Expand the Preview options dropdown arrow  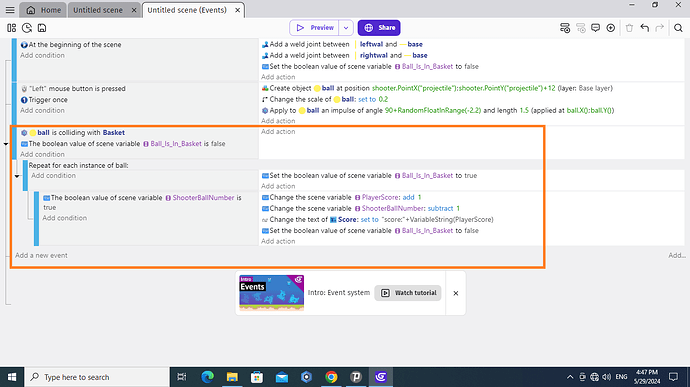[346, 28]
